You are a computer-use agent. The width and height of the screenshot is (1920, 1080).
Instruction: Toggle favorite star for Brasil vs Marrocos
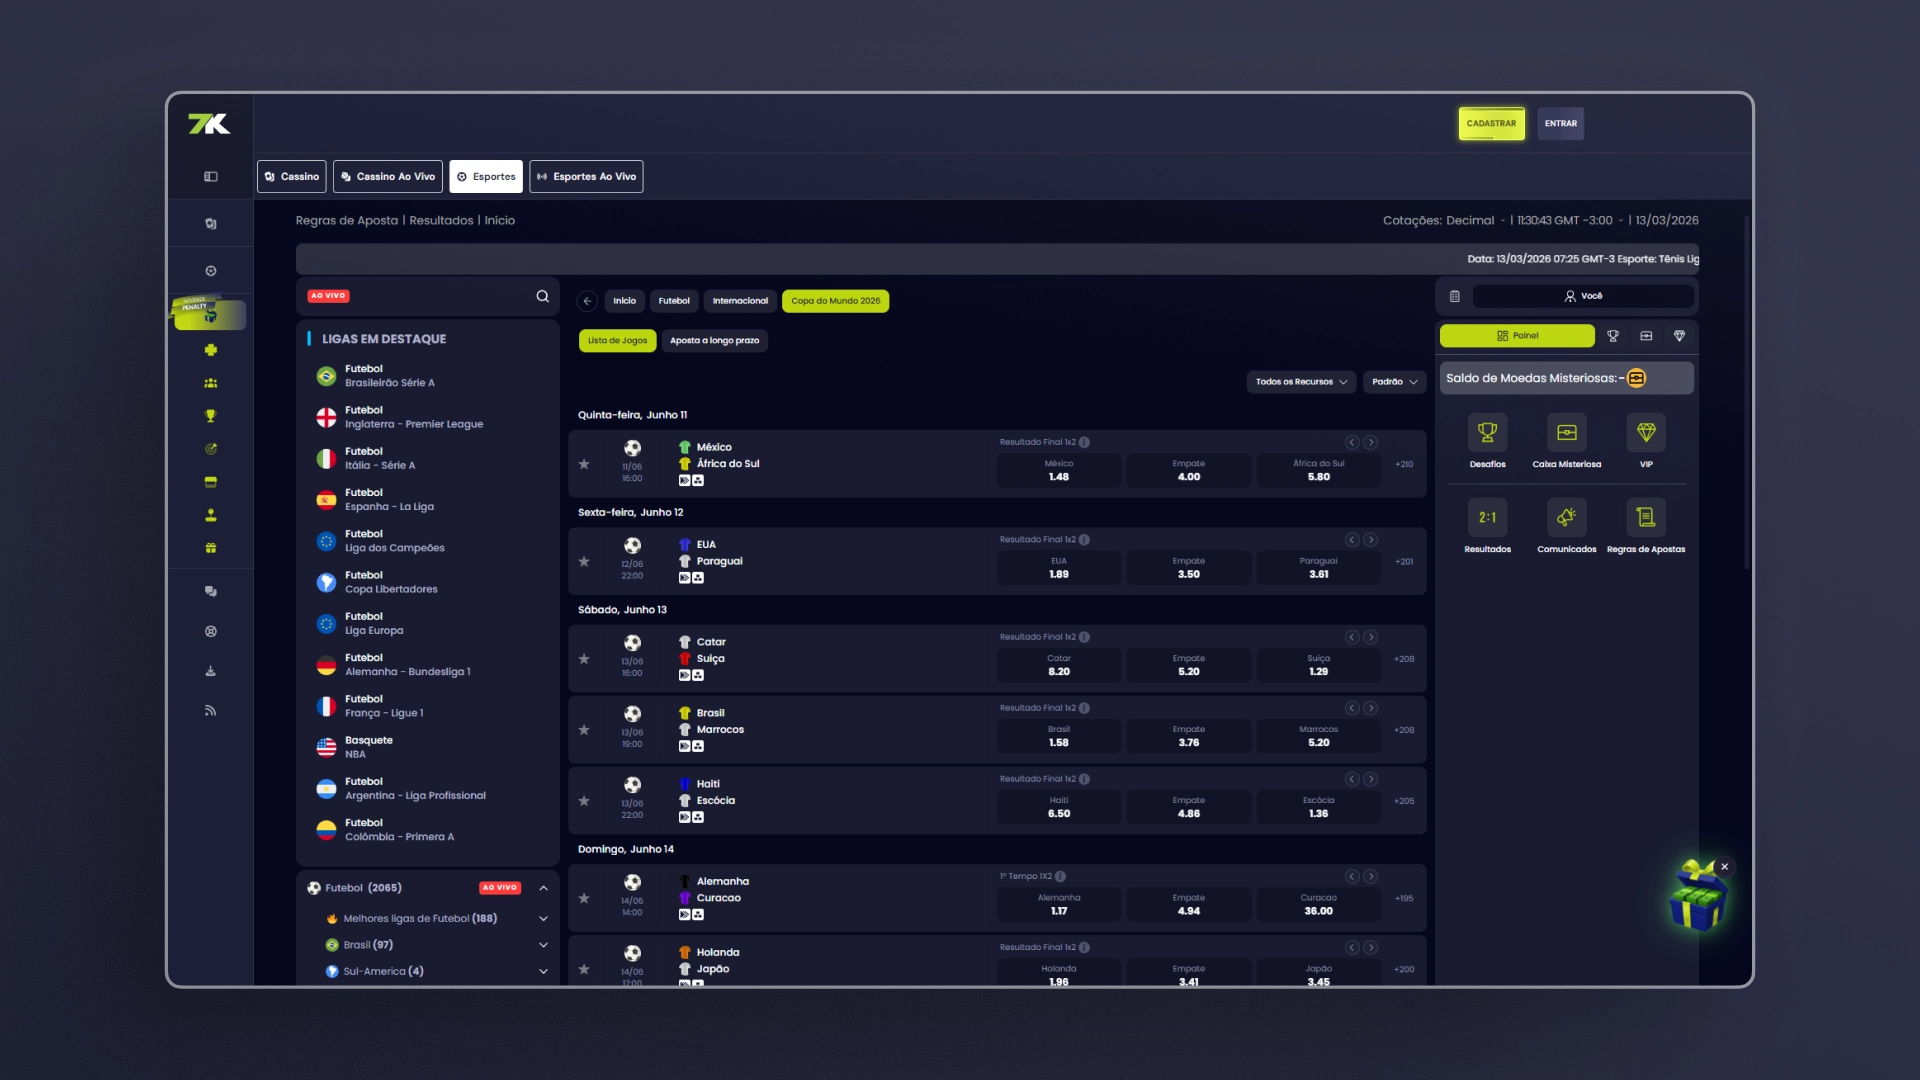pos(584,730)
